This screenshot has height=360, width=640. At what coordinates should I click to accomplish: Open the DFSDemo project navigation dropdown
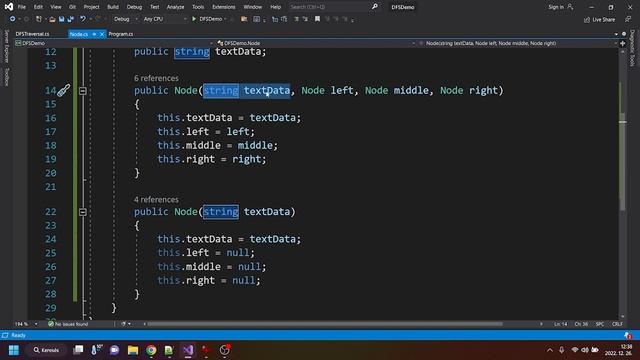[x=114, y=43]
